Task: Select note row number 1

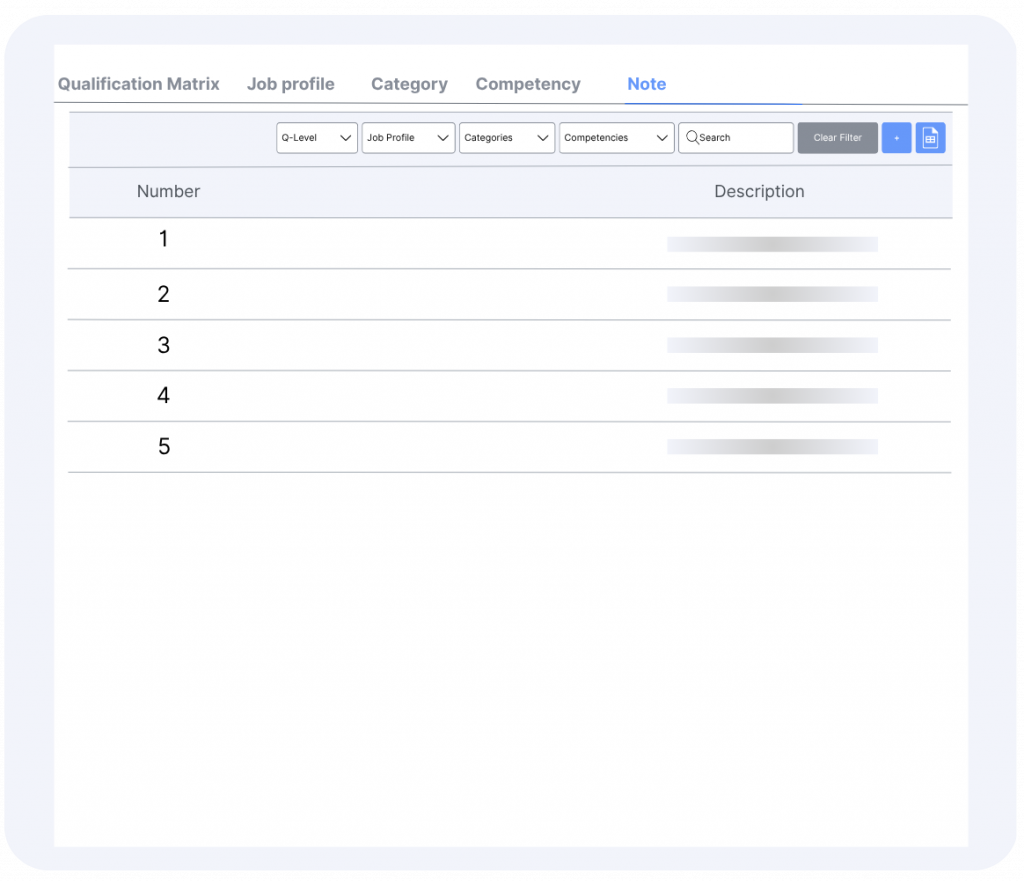Action: pyautogui.click(x=164, y=240)
